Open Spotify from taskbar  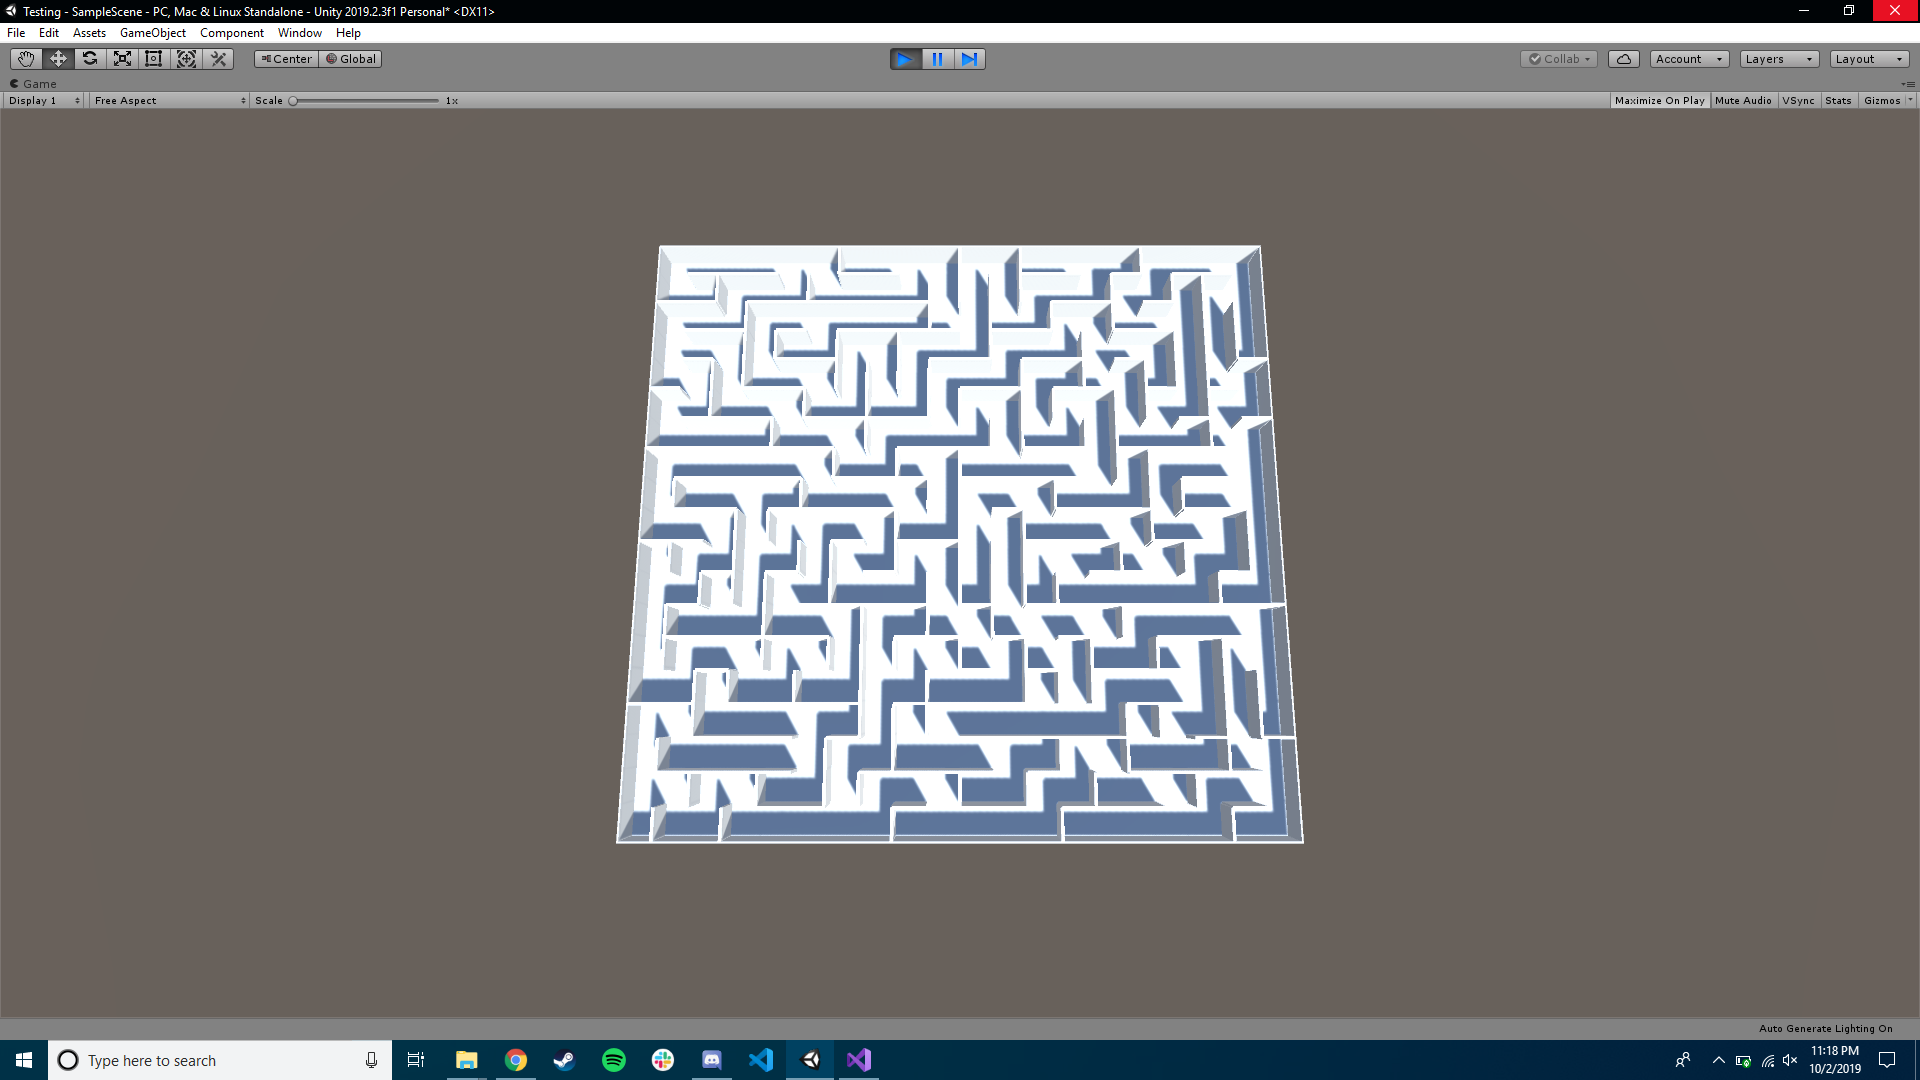[614, 1060]
